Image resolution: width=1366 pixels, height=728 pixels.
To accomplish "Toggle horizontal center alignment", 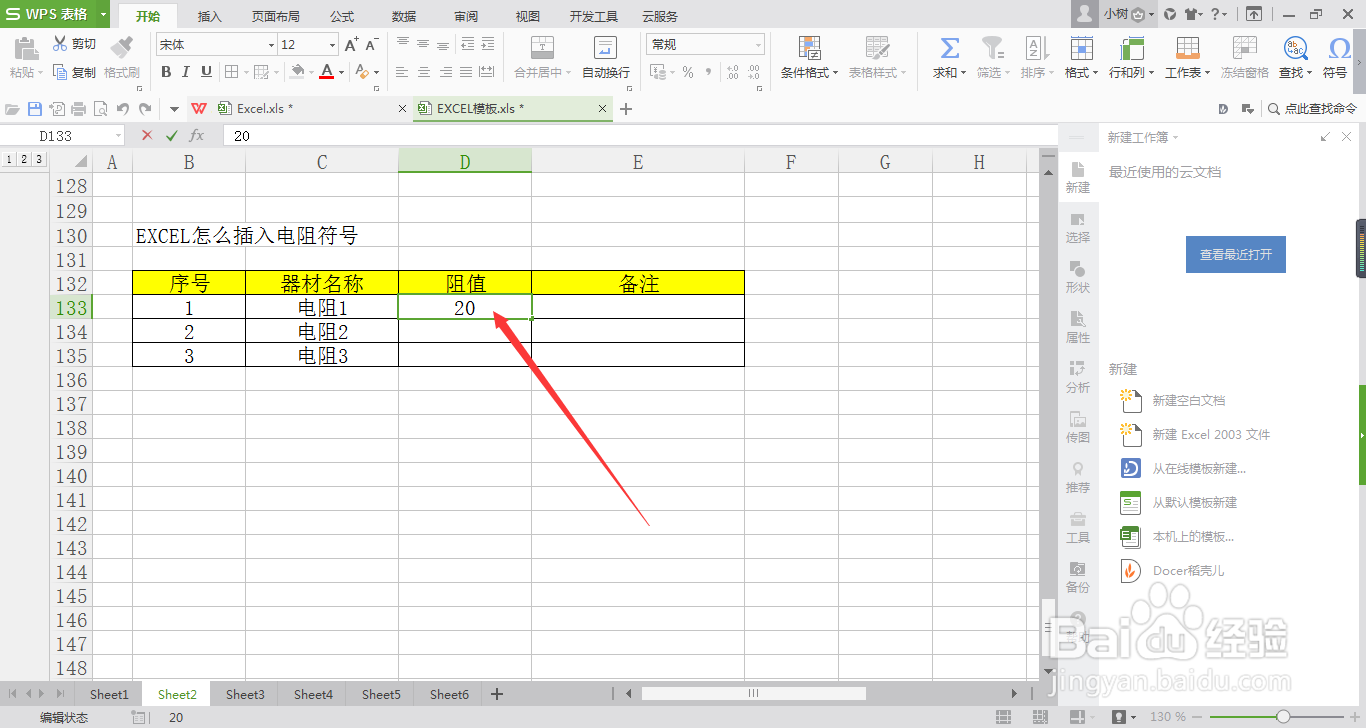I will coord(423,72).
